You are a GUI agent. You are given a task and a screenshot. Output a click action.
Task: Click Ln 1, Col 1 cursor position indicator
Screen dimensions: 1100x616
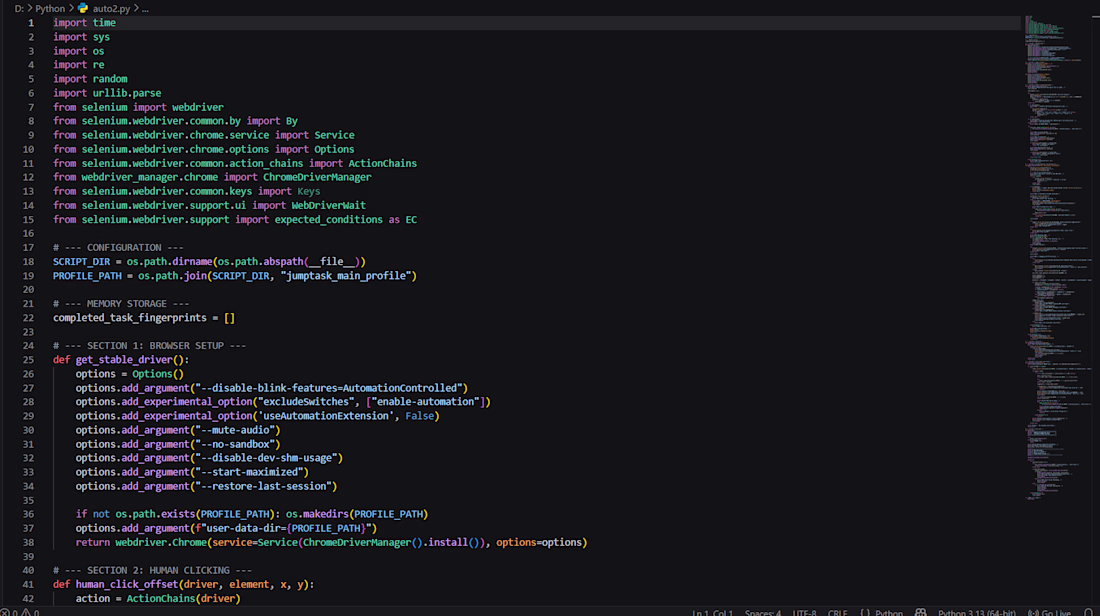click(712, 612)
